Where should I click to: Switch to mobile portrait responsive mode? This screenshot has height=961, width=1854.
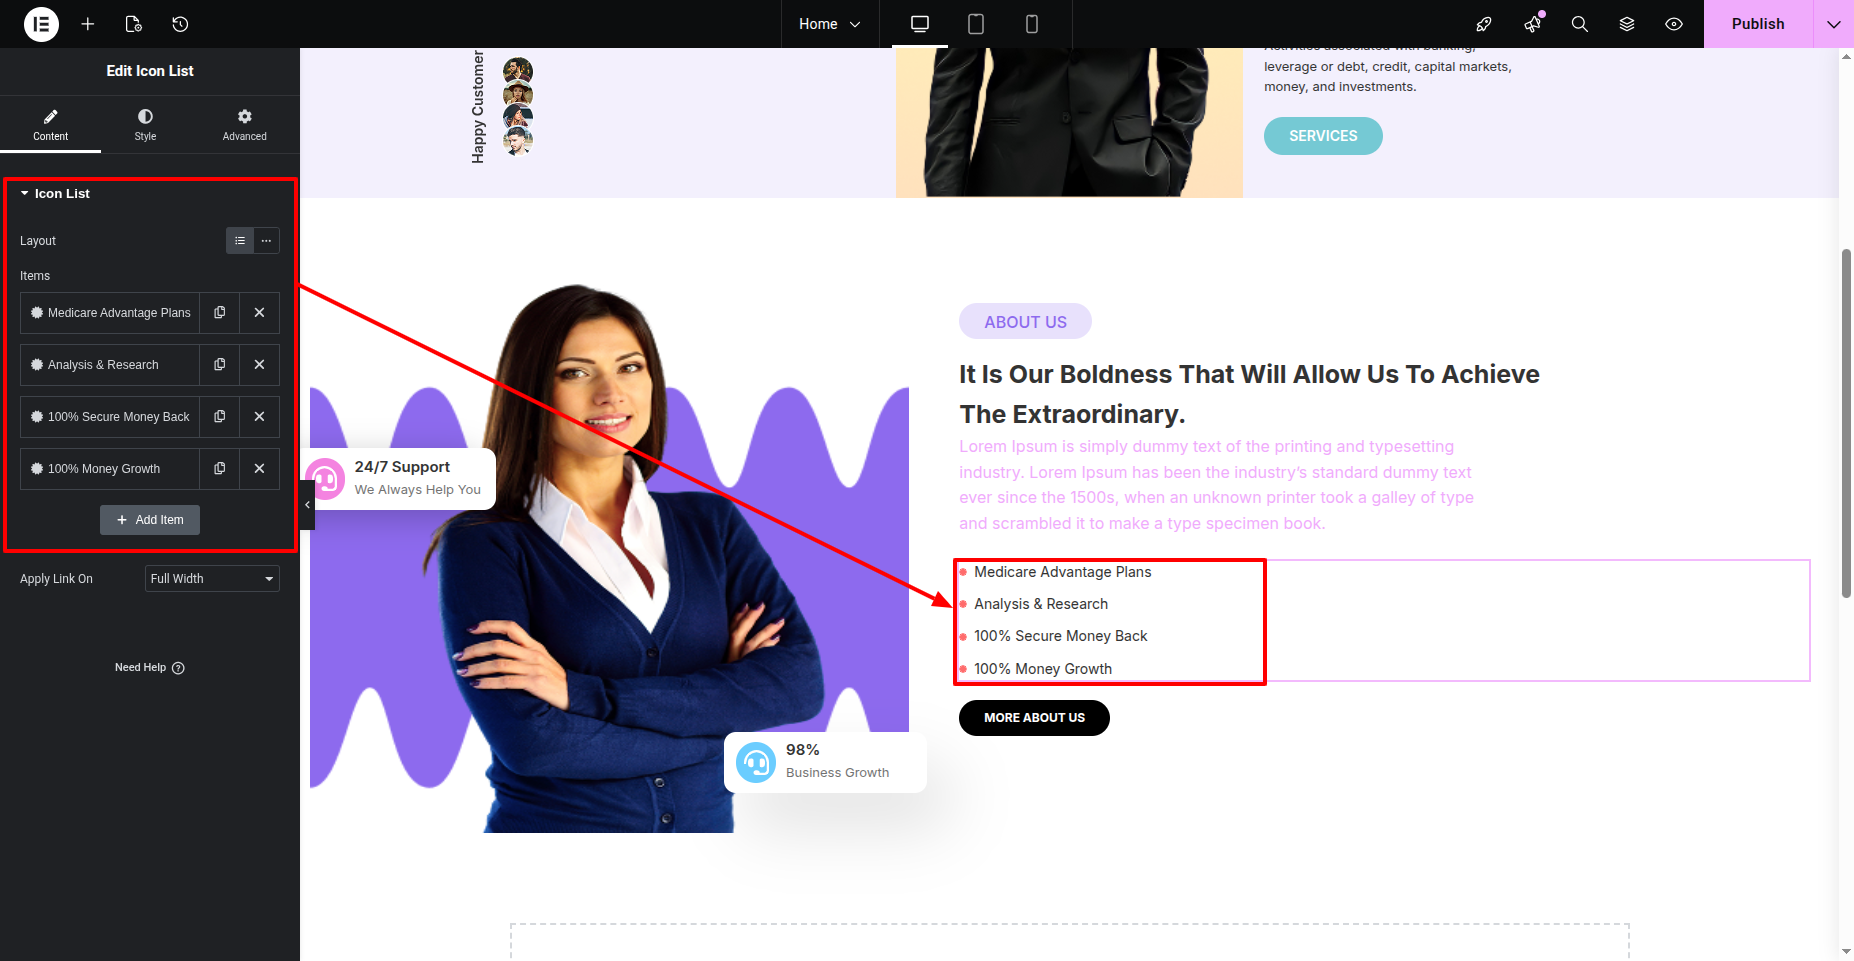coord(1032,24)
